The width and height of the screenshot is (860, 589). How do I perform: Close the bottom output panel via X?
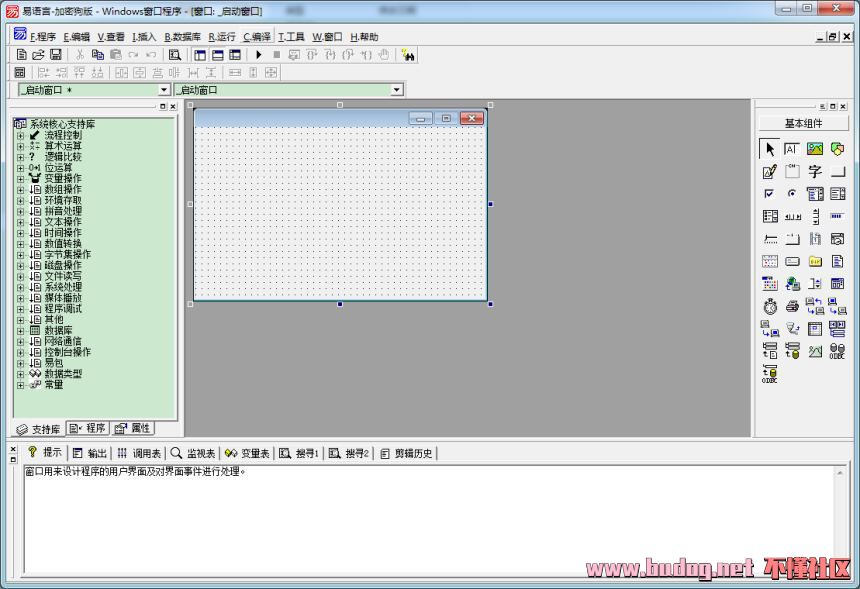13,449
